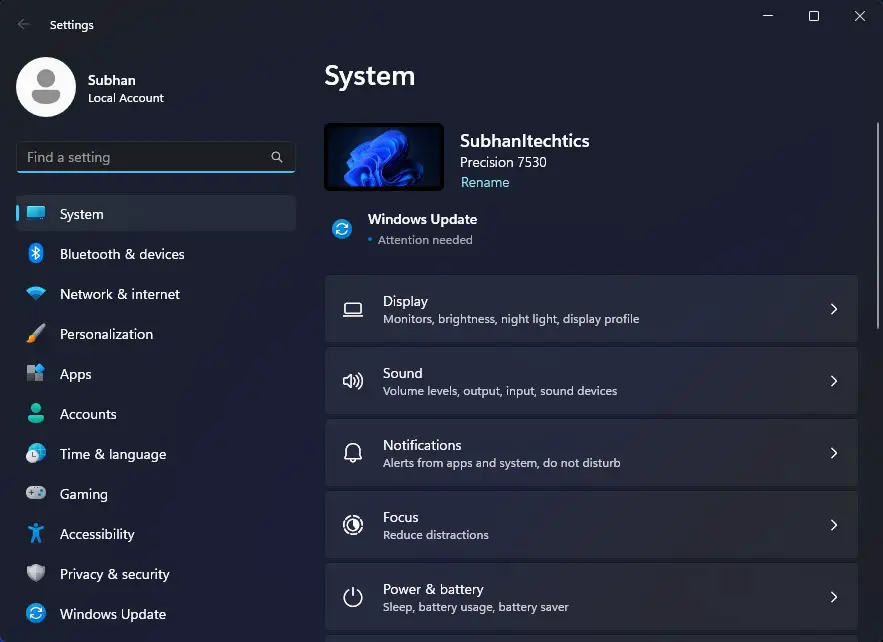Click the Focus target icon
The height and width of the screenshot is (642, 883).
coord(353,525)
